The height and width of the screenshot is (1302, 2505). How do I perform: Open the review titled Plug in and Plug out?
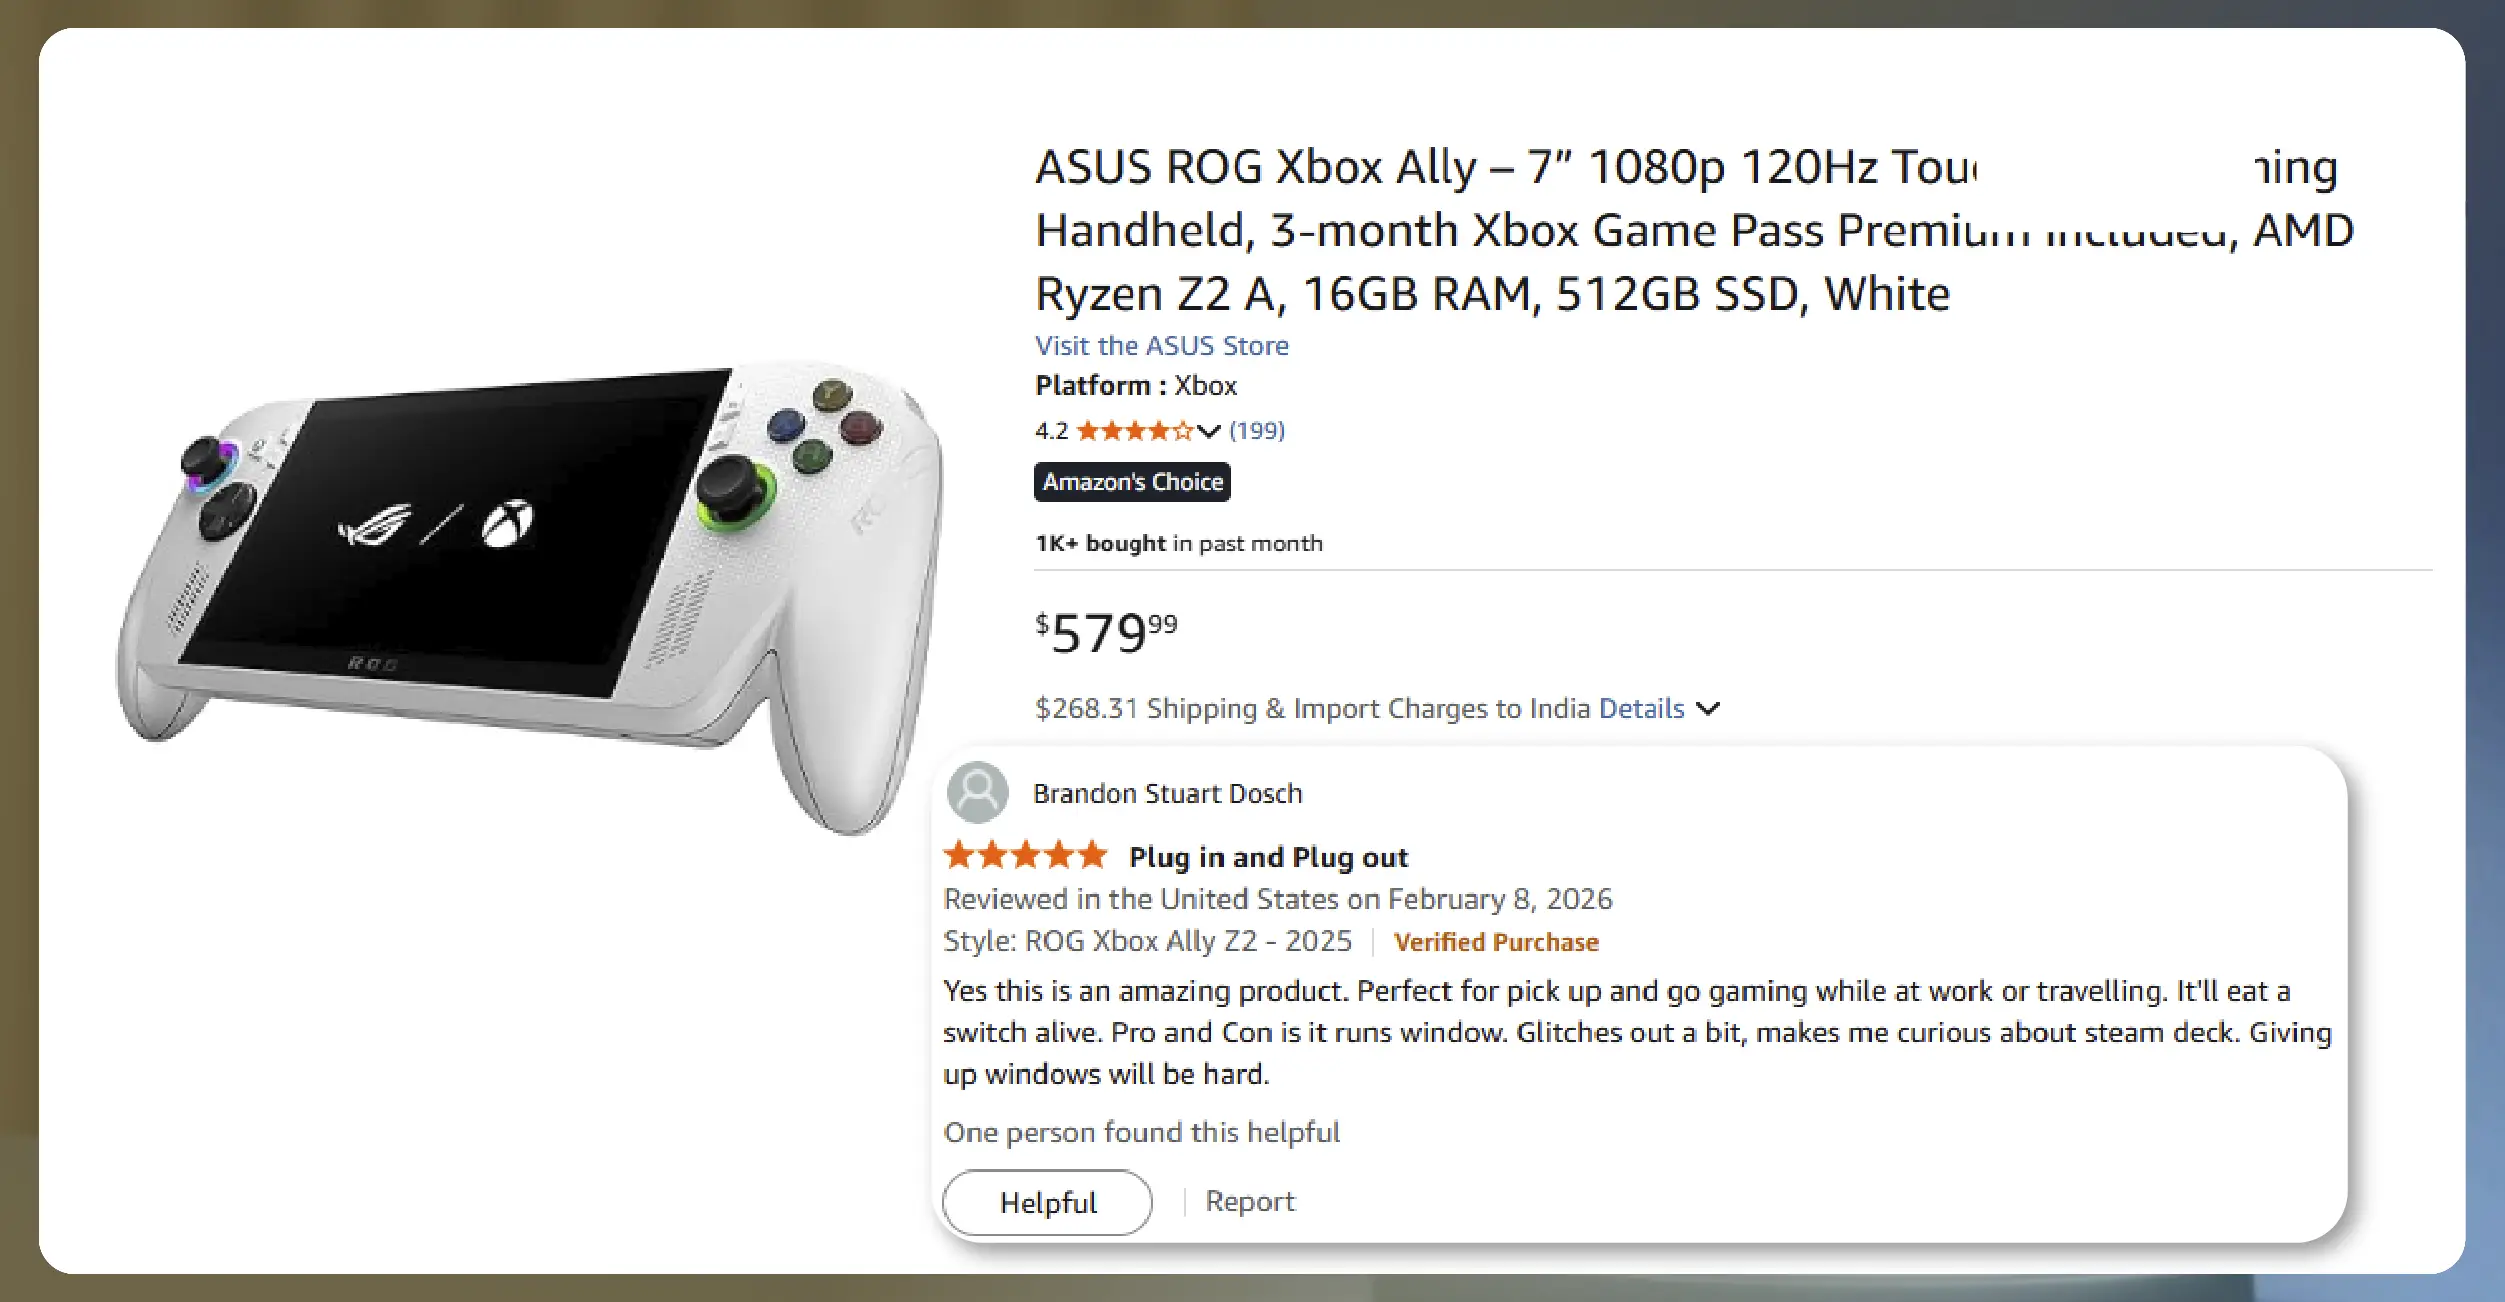pos(1268,858)
